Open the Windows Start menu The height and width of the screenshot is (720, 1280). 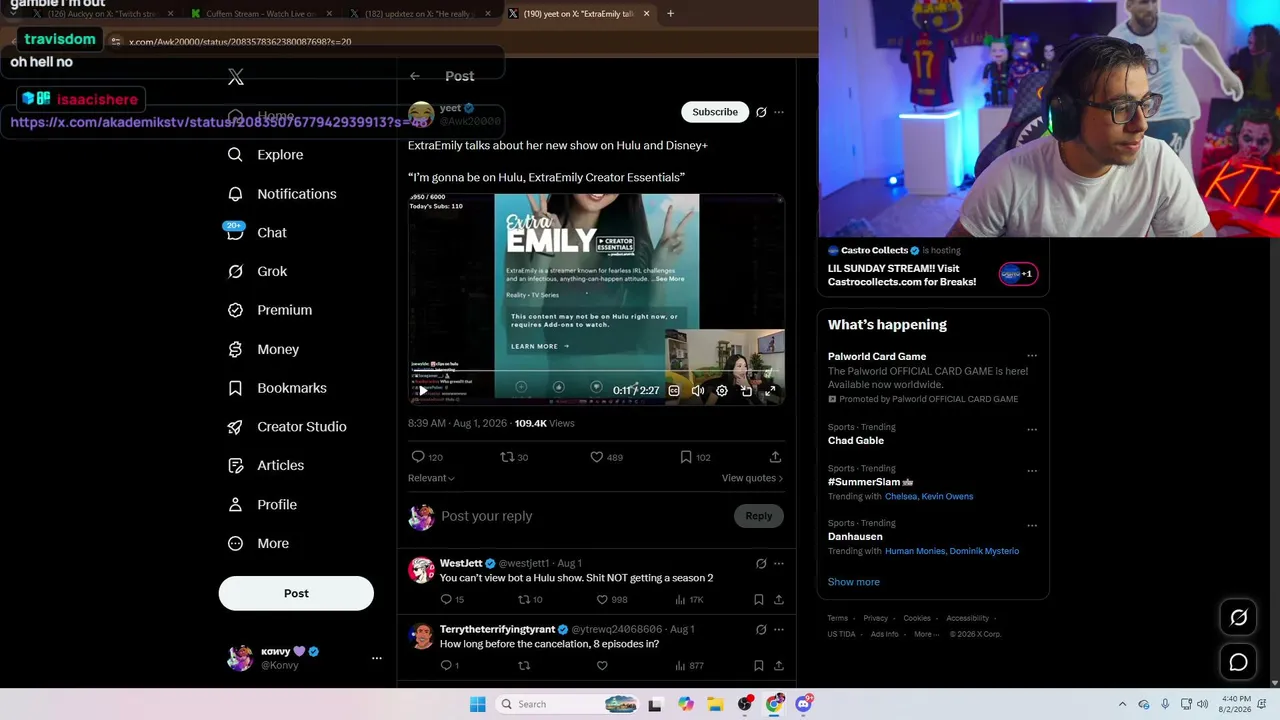pyautogui.click(x=478, y=704)
